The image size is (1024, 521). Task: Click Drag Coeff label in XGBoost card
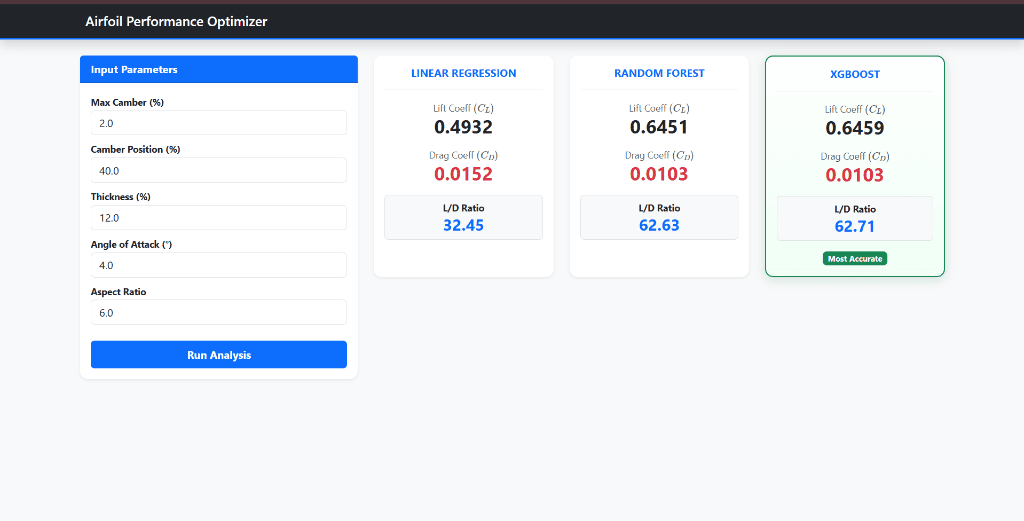(855, 157)
